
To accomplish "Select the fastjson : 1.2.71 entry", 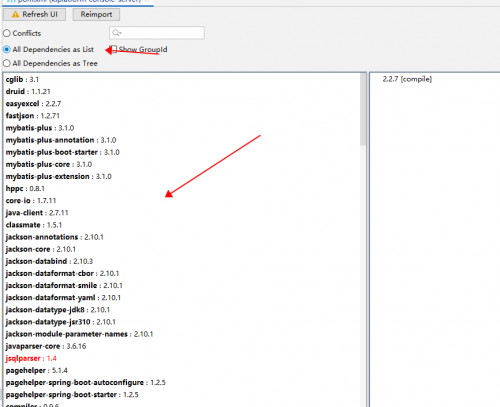I will point(33,116).
